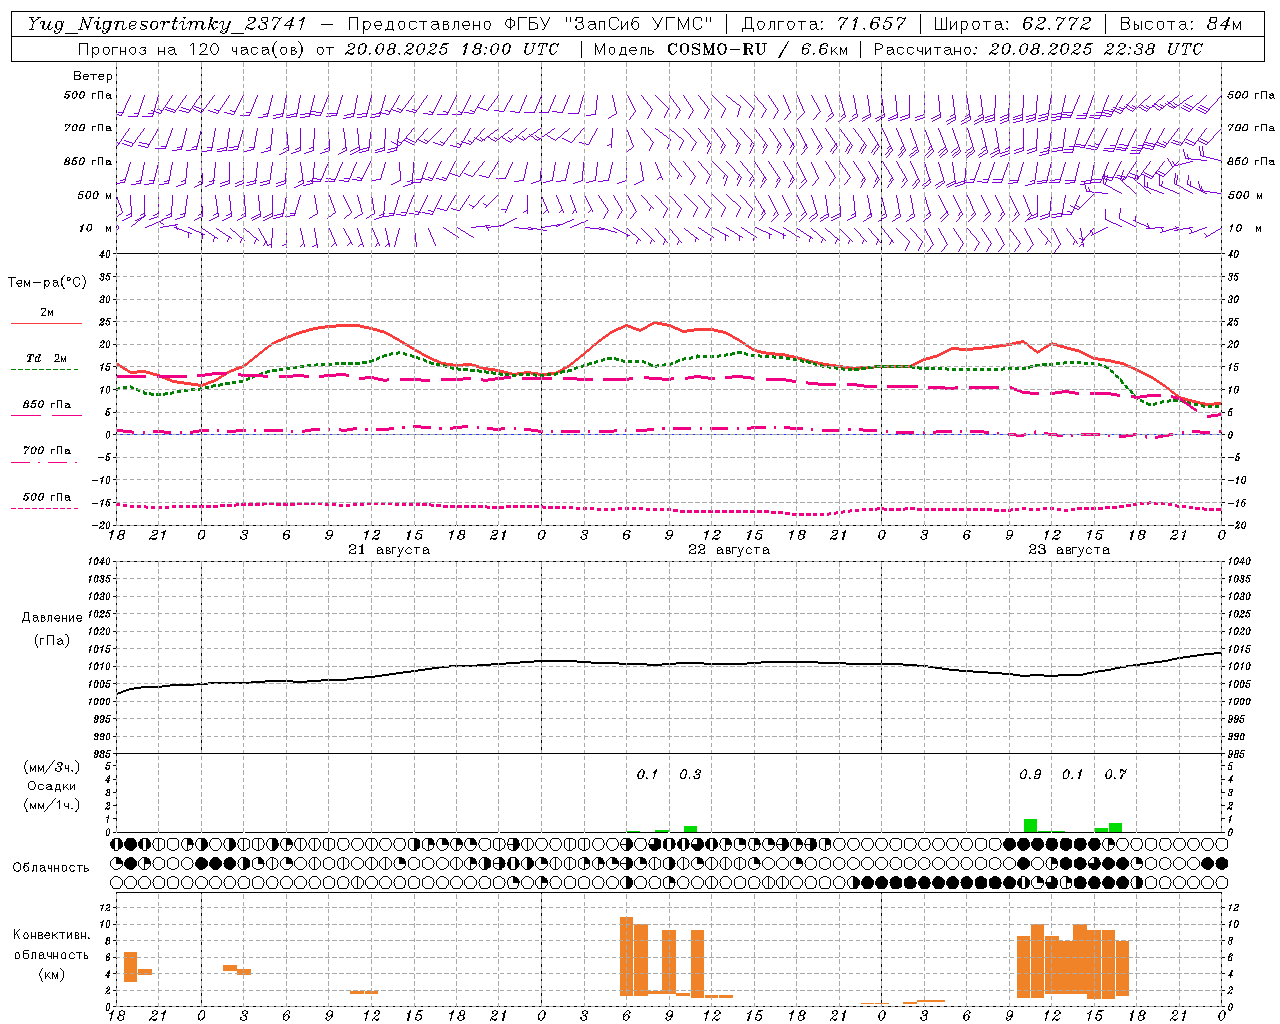Click the (гПа) pressure unit label

(52, 640)
